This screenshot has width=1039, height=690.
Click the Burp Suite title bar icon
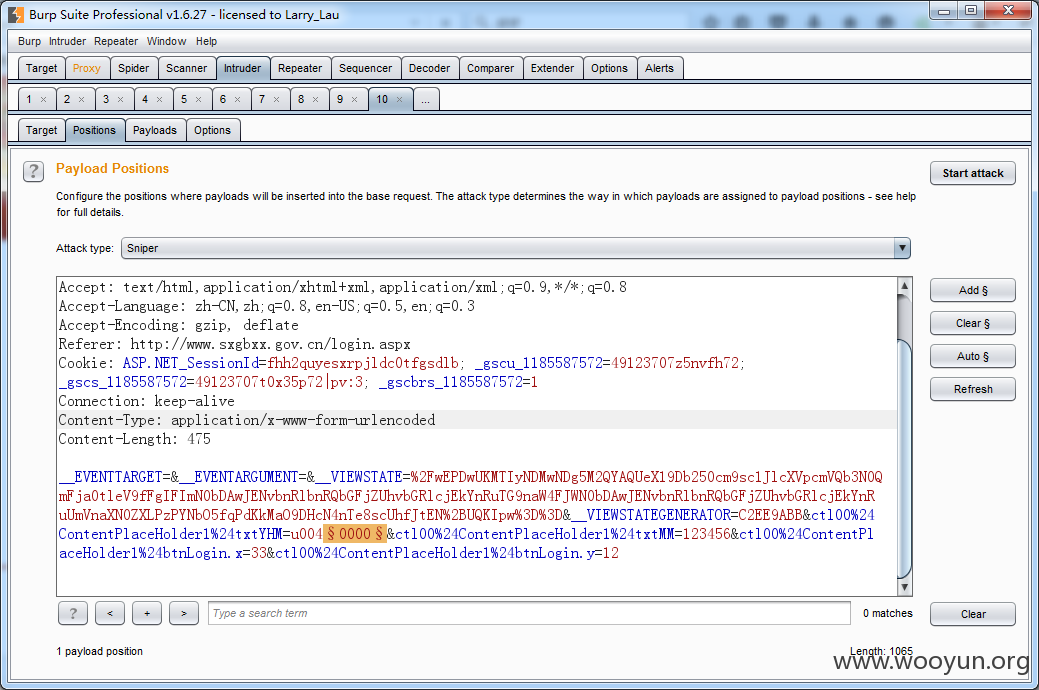[16, 14]
